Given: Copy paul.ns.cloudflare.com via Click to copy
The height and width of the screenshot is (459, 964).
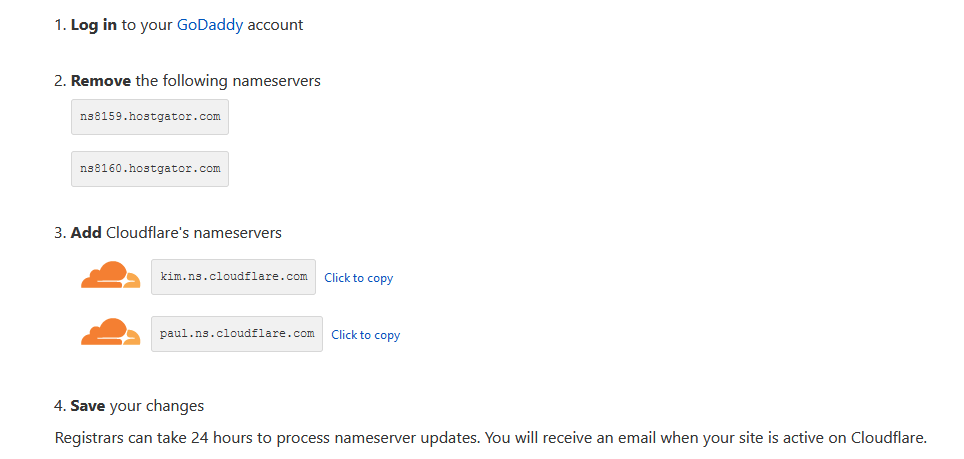Looking at the screenshot, I should click(365, 335).
